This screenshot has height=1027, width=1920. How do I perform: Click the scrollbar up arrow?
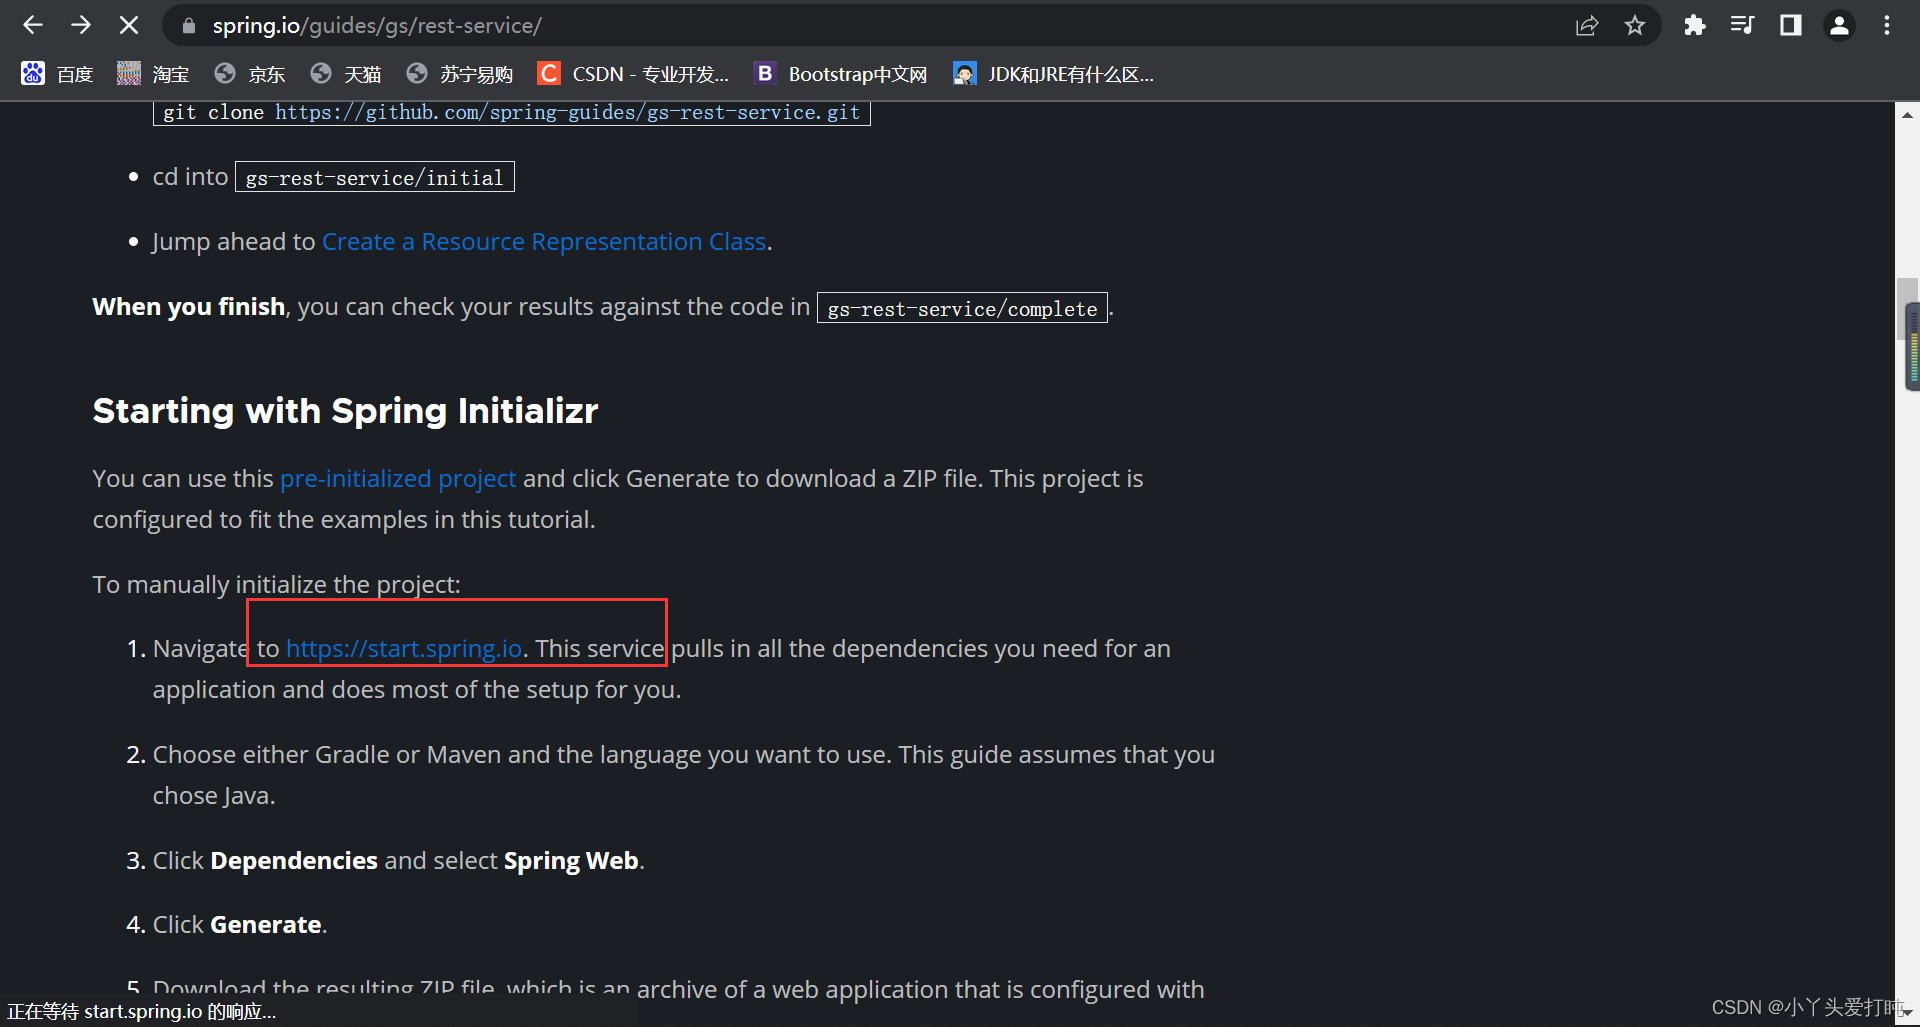pos(1907,114)
